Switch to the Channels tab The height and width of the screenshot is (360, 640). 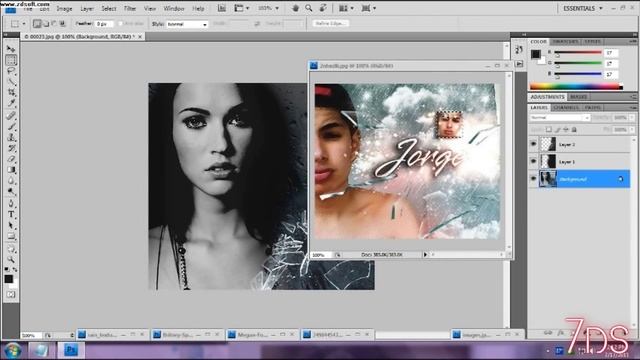coord(566,107)
